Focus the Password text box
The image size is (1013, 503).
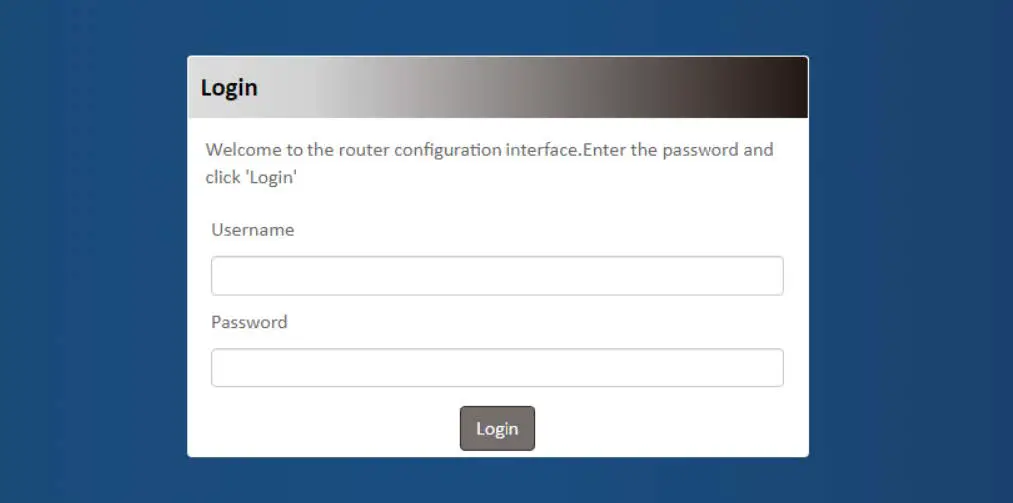pyautogui.click(x=496, y=368)
